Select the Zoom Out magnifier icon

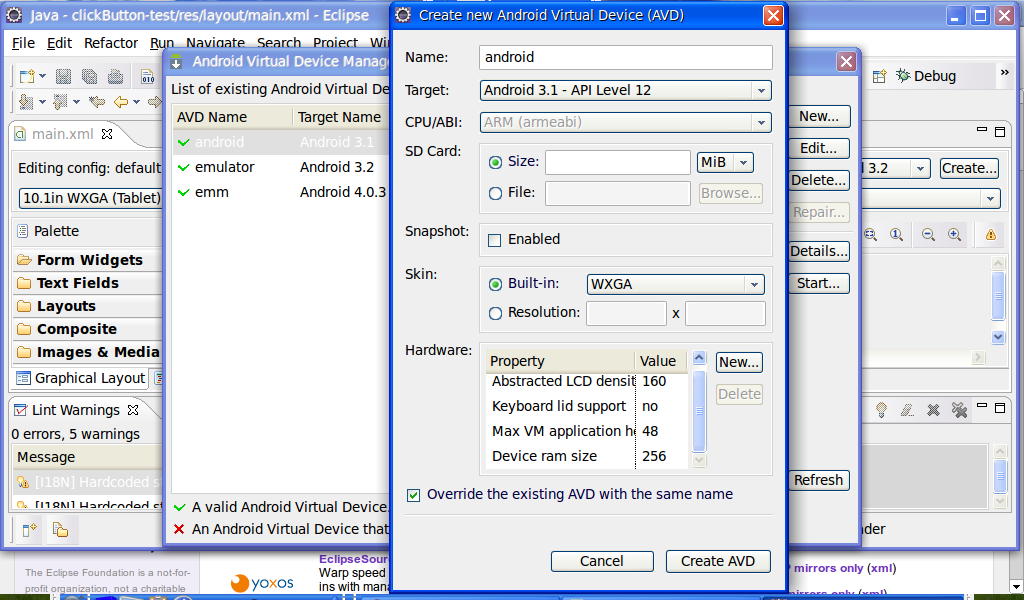click(928, 234)
